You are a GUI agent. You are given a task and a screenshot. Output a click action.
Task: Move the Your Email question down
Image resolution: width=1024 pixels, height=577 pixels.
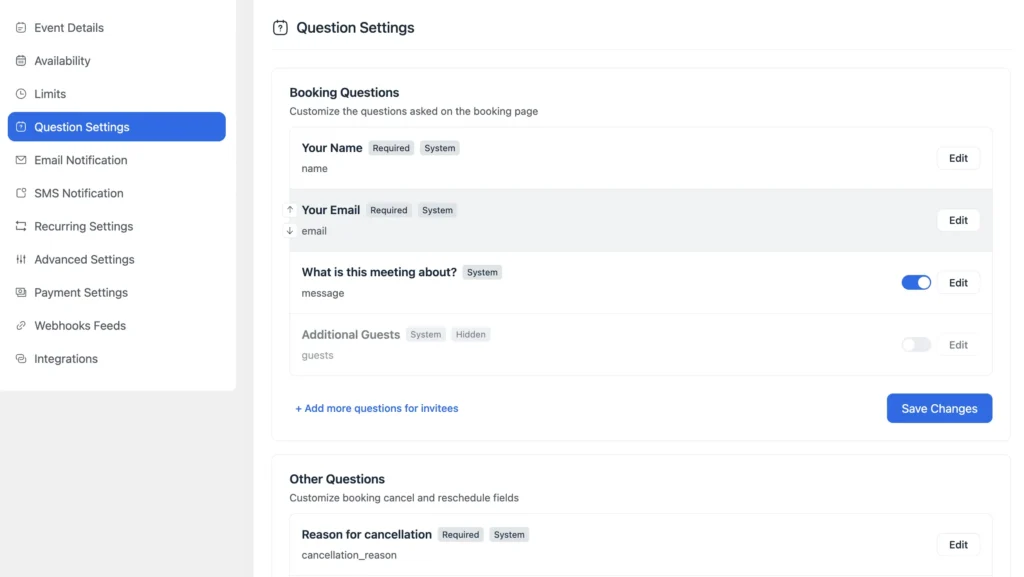(x=288, y=230)
